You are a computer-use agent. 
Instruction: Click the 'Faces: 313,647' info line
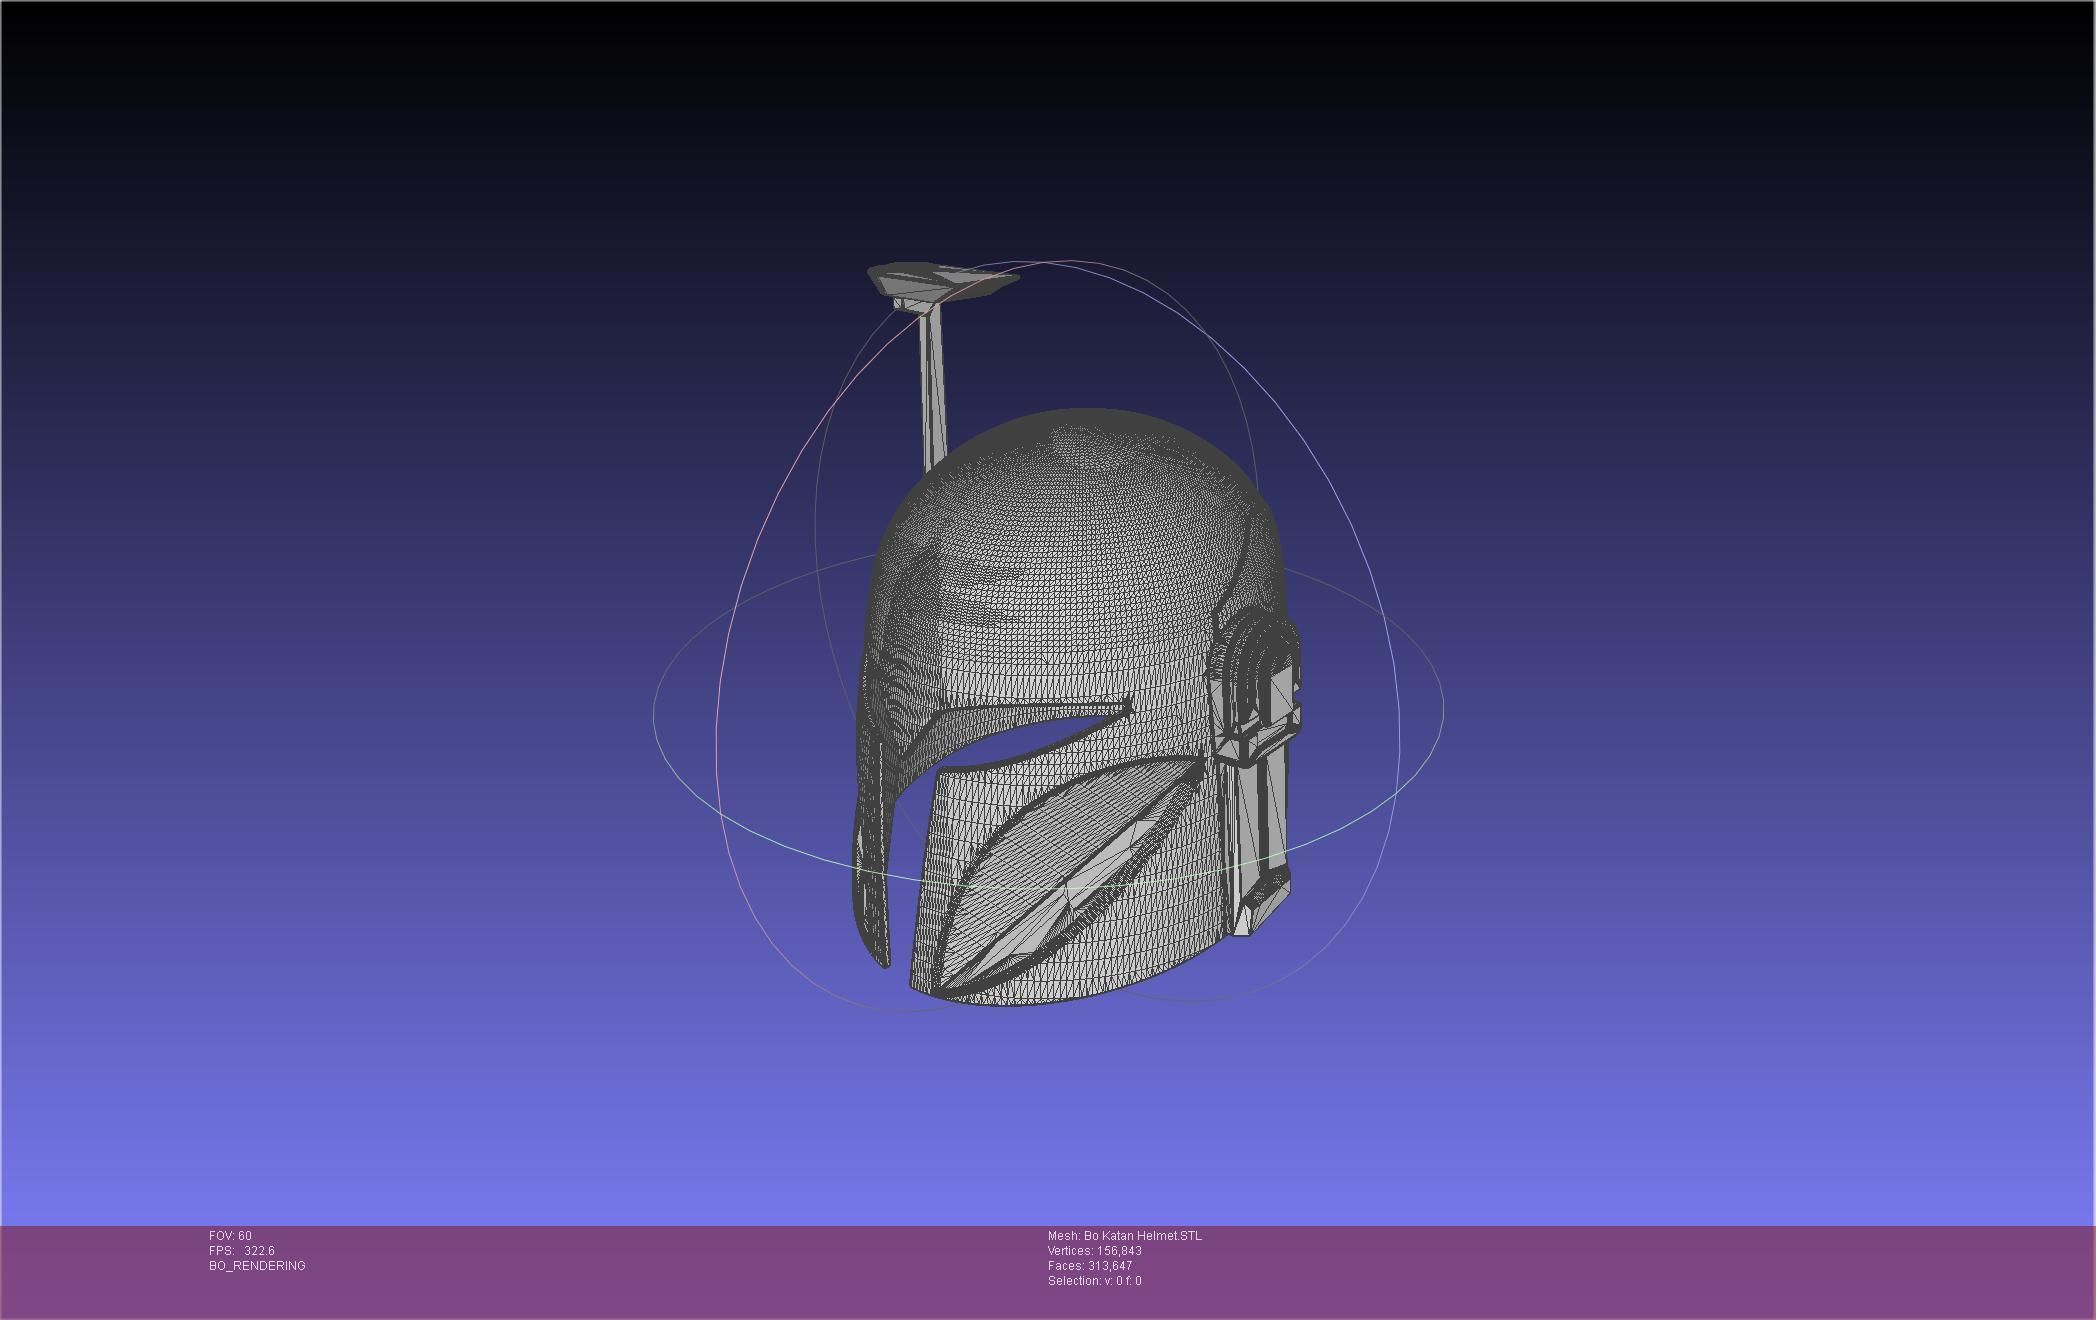click(x=1090, y=1266)
